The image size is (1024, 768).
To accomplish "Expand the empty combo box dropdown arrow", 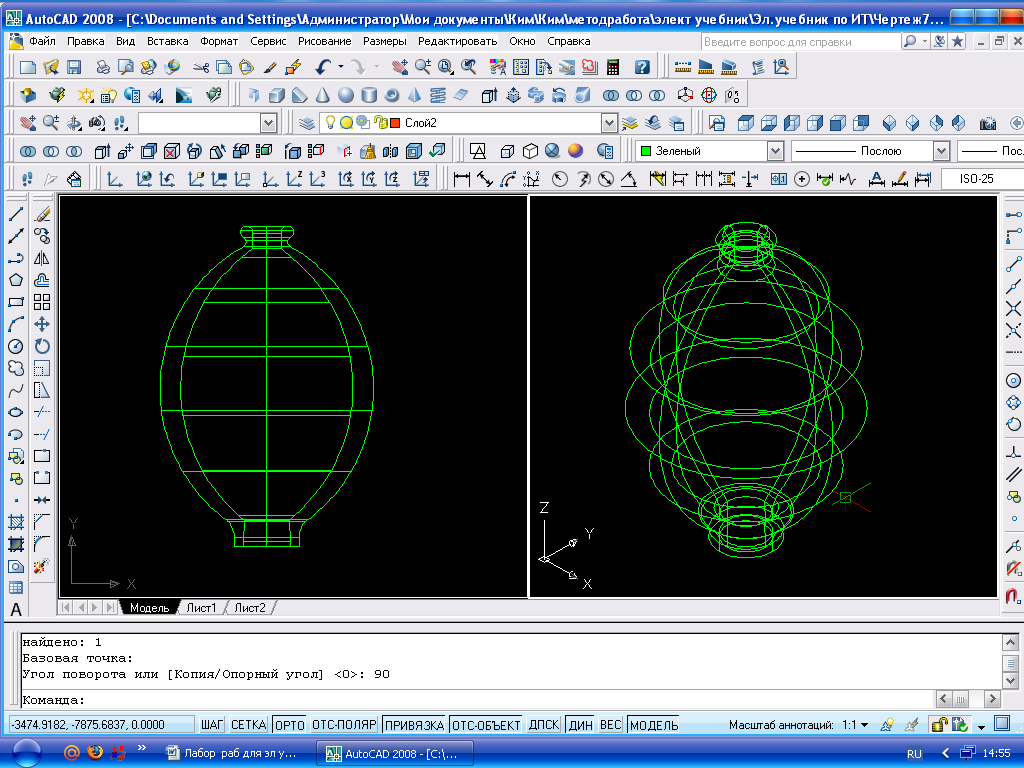I will point(268,123).
